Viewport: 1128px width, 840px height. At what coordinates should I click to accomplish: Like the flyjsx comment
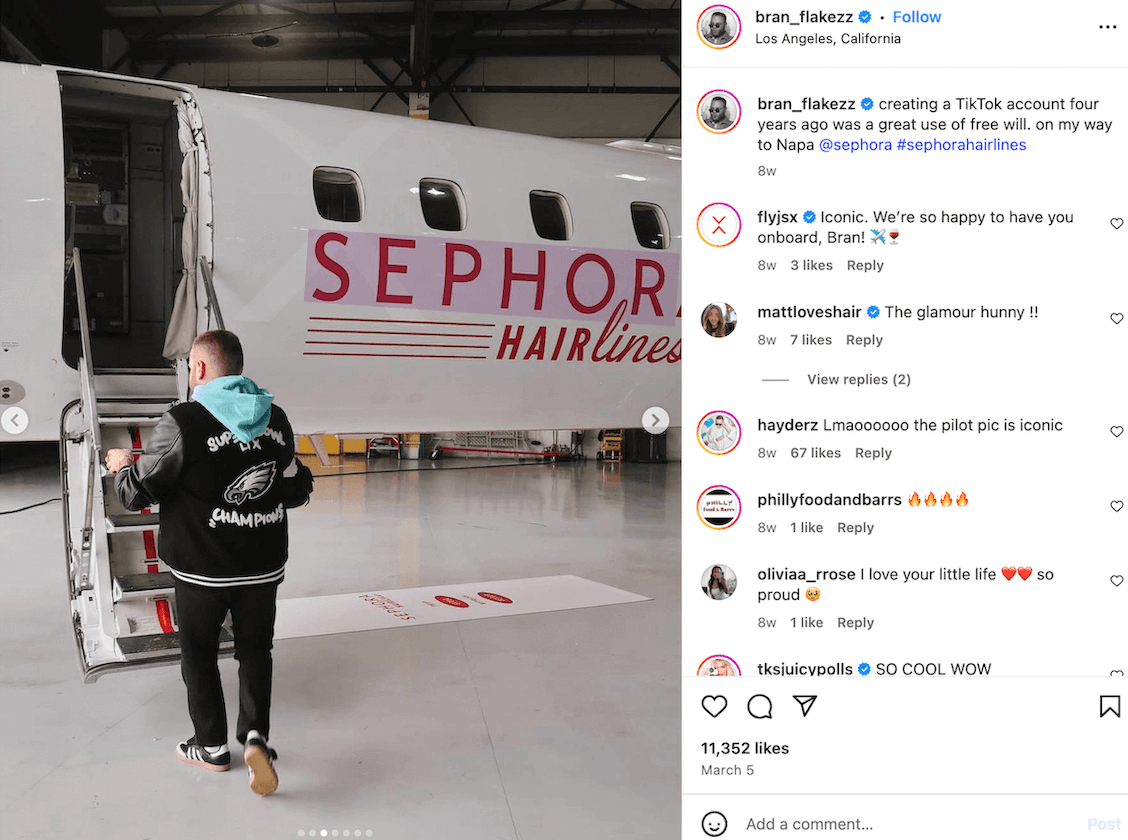tap(1116, 224)
